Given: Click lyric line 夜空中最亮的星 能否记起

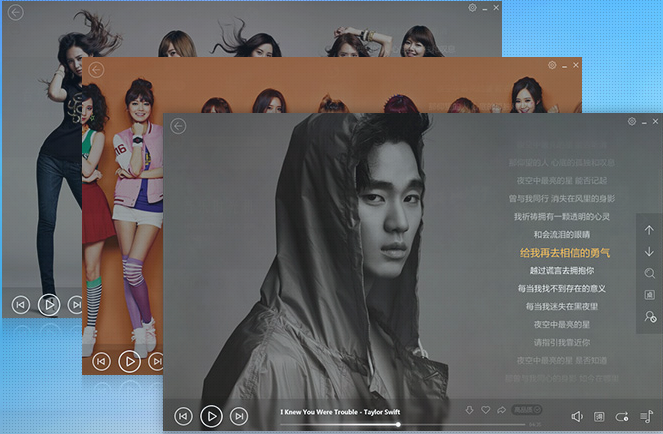Looking at the screenshot, I should (562, 181).
